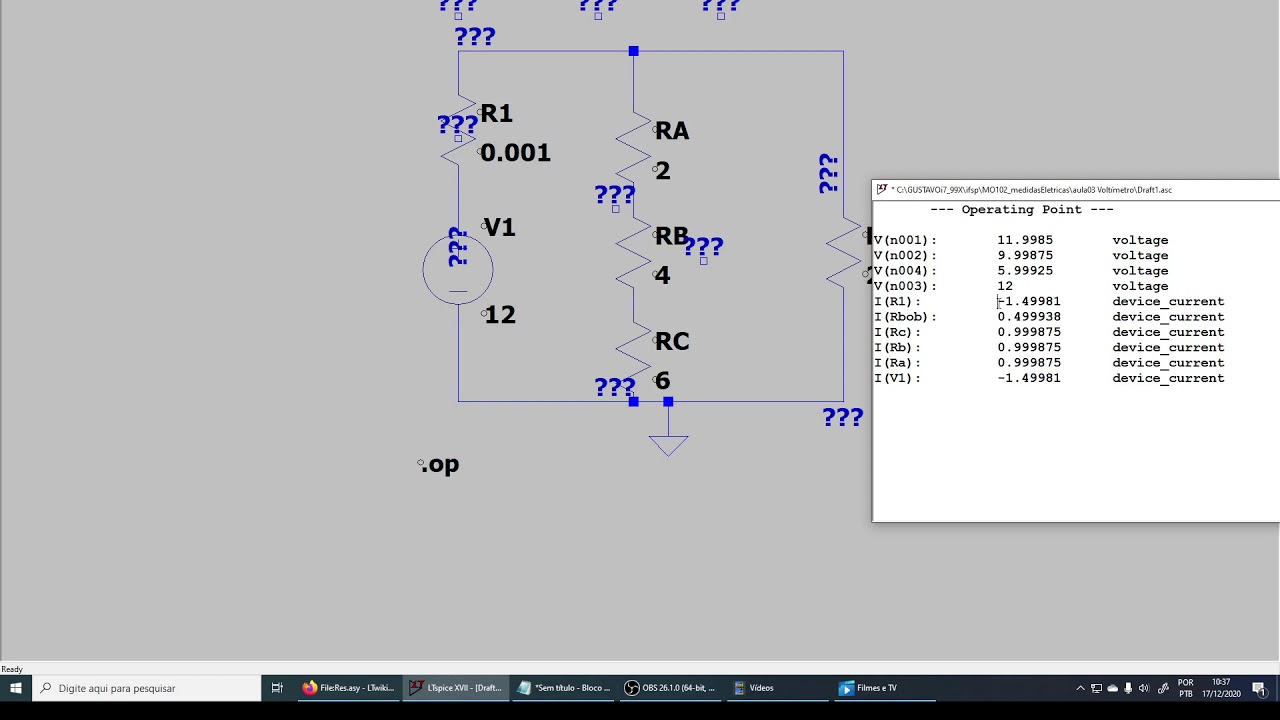Click the 0.499938 current value
The width and height of the screenshot is (1280, 720).
coord(1029,317)
